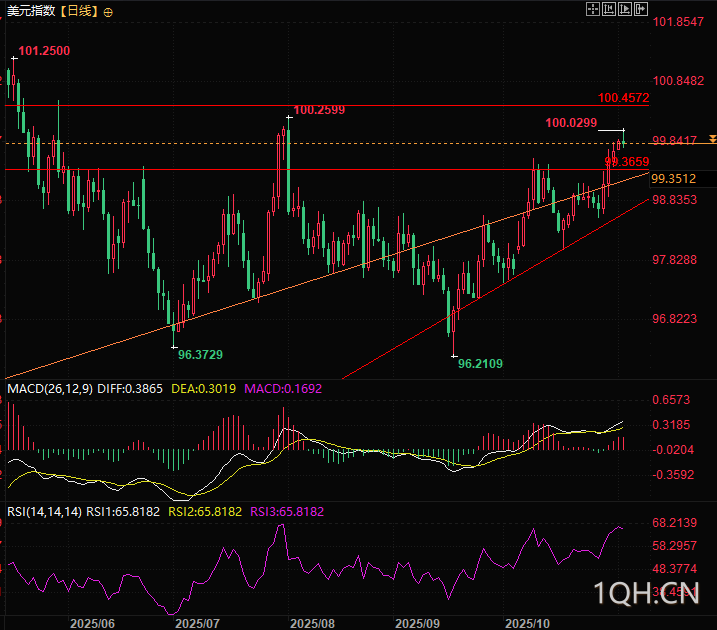Open the MACD(26,12,9) indicator settings label
The width and height of the screenshot is (717, 630).
point(49,388)
